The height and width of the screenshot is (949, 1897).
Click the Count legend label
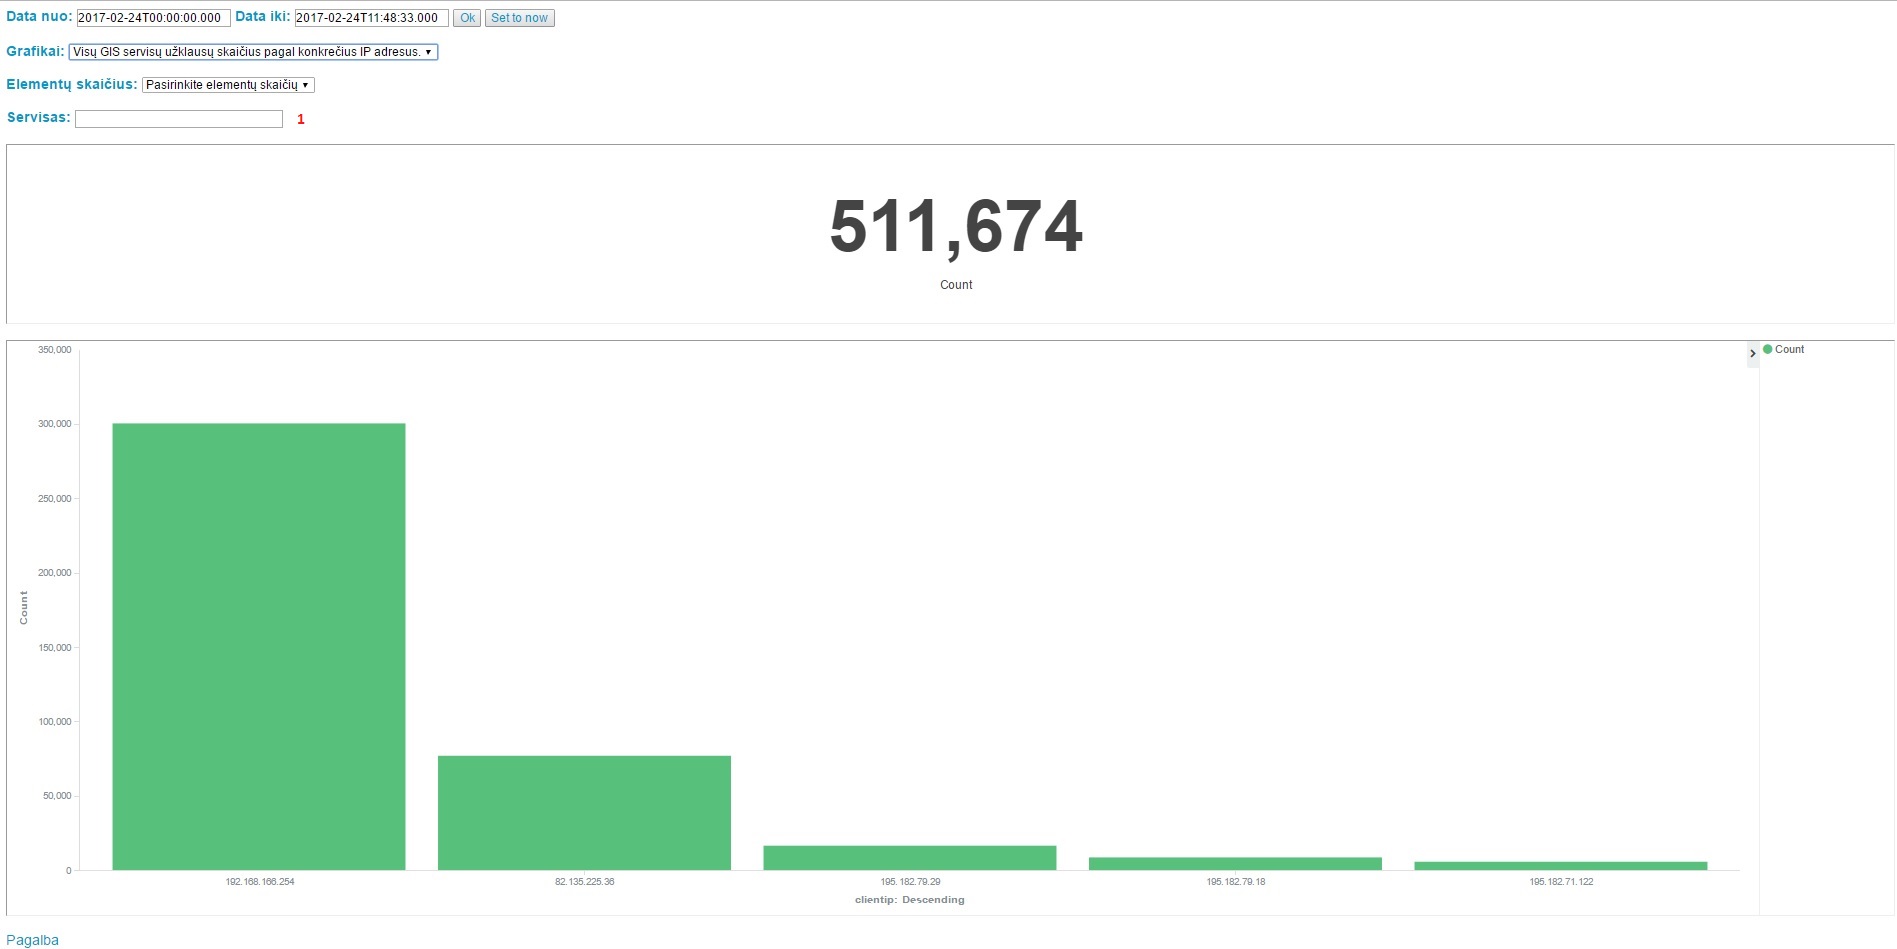click(x=1789, y=349)
